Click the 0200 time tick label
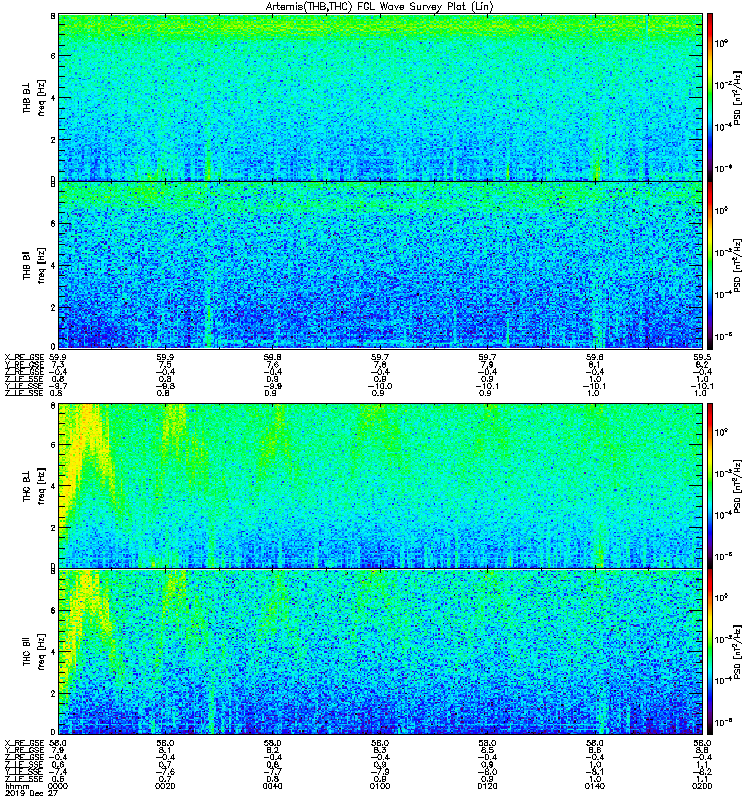This screenshot has width=750, height=800. [702, 786]
